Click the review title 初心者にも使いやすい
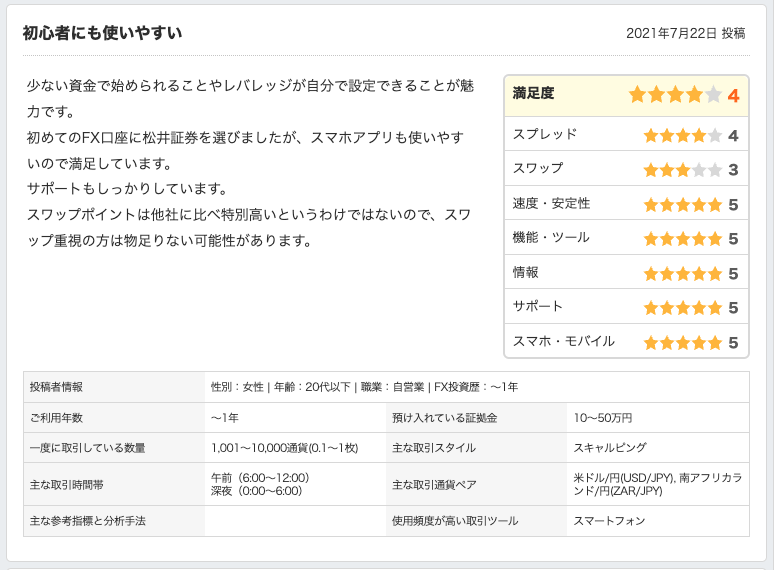The image size is (781, 570). (102, 33)
